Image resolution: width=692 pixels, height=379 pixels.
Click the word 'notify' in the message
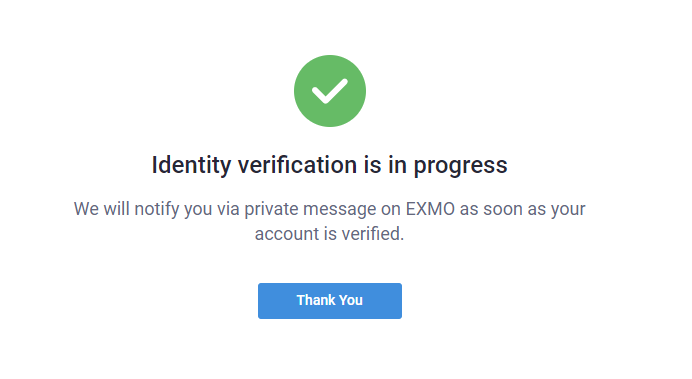[157, 210]
